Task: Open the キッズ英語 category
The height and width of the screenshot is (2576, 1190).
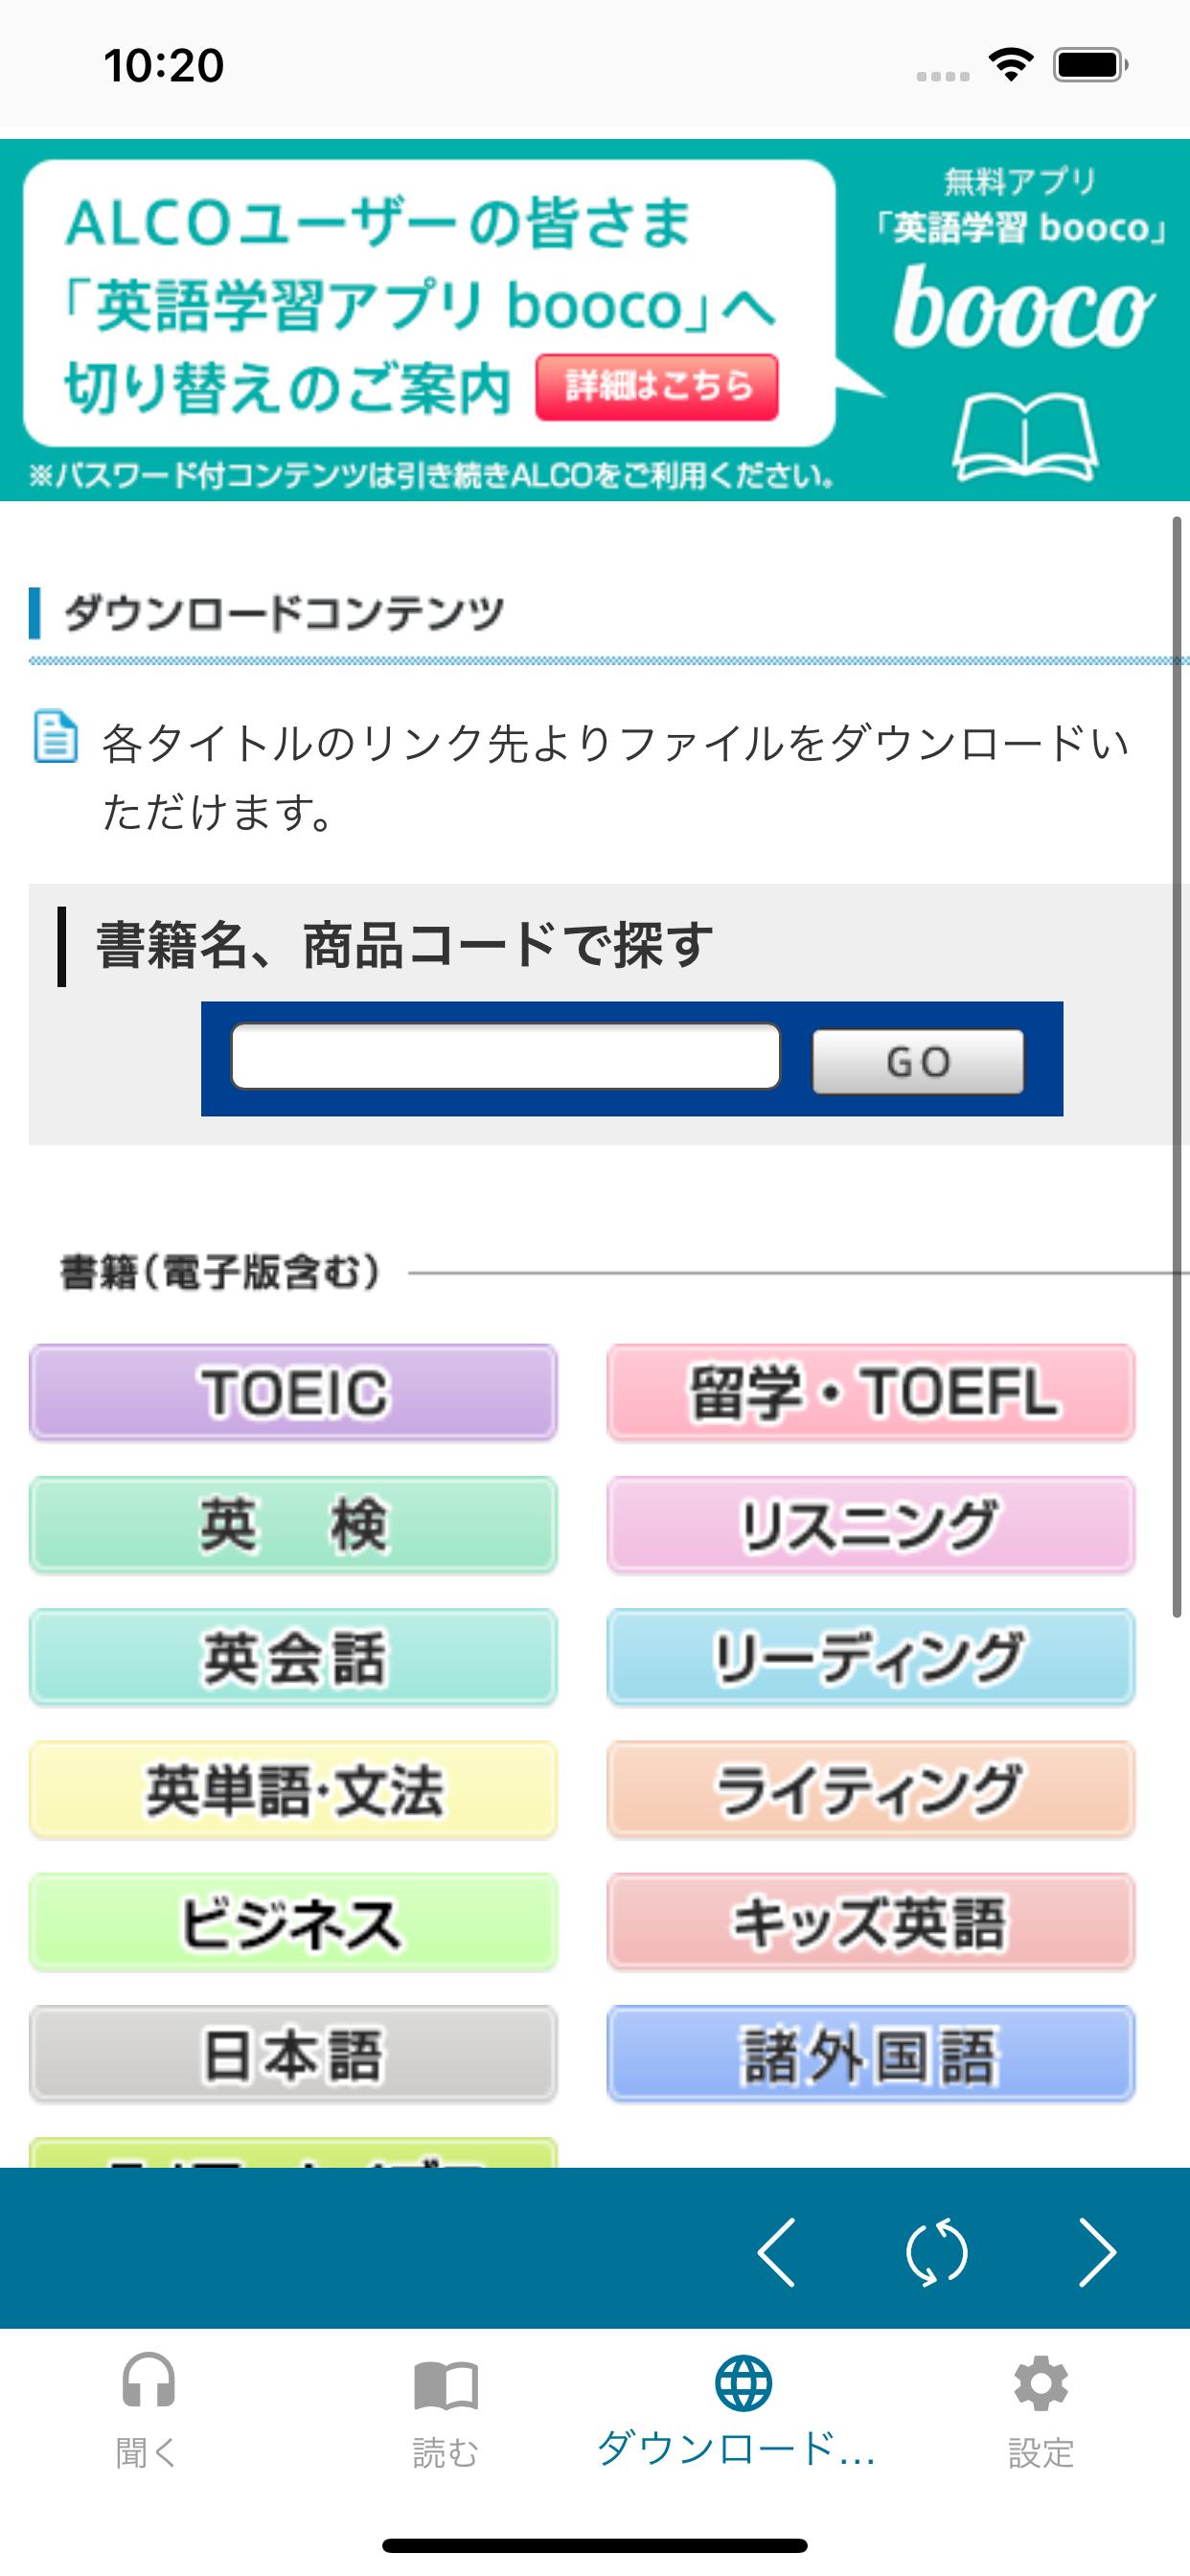Action: (x=871, y=1921)
